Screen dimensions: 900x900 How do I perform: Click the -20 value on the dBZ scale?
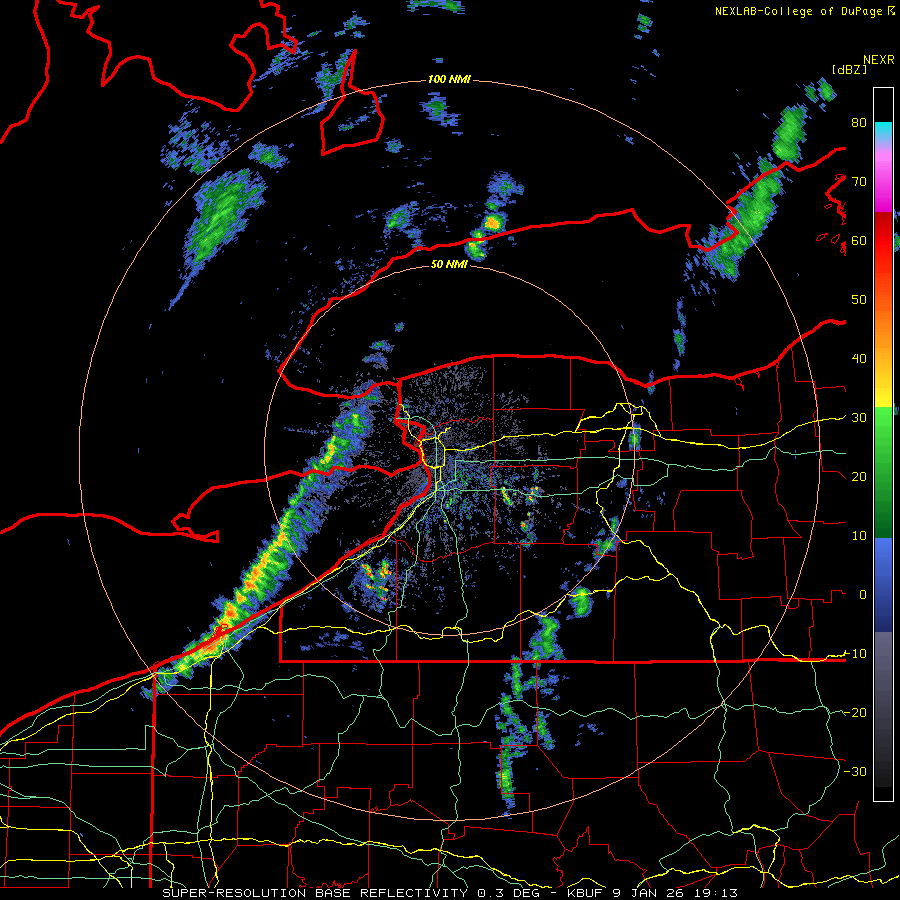click(855, 712)
